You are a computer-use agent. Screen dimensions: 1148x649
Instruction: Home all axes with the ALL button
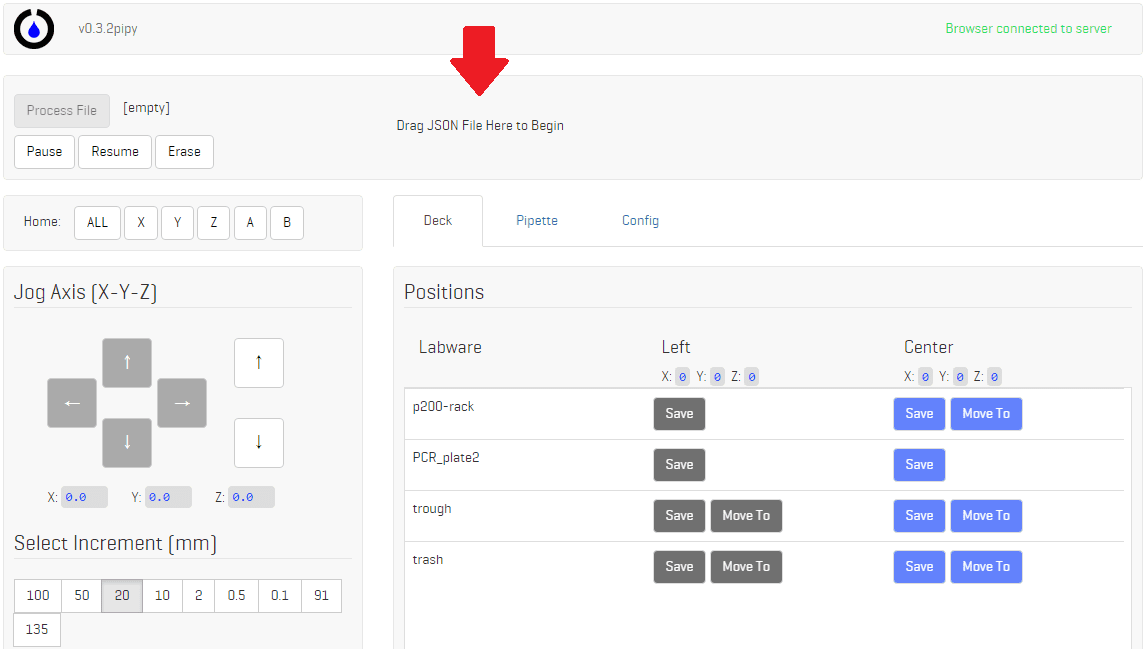tap(97, 222)
